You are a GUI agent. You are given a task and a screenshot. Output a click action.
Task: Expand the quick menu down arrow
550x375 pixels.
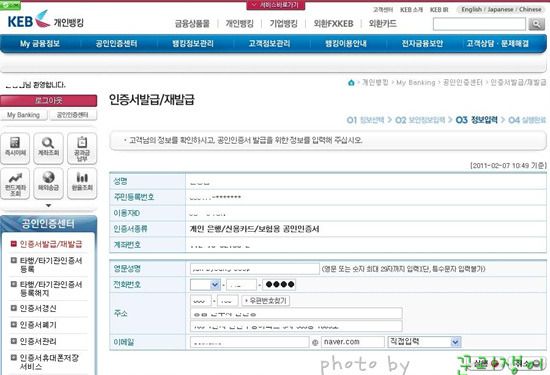[x=48, y=206]
